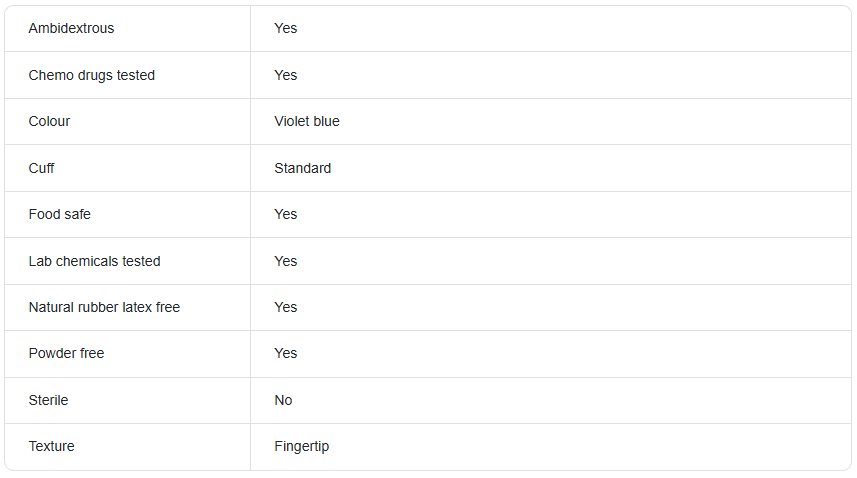The height and width of the screenshot is (478, 857).
Task: Select Yes value for Natural rubber latex free
Action: tap(285, 307)
